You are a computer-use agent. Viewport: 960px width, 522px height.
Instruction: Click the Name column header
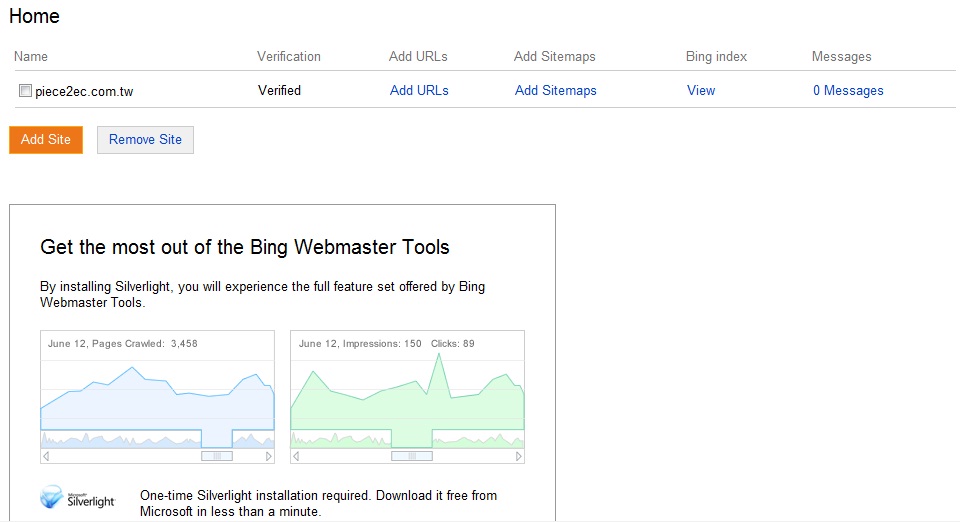[31, 56]
